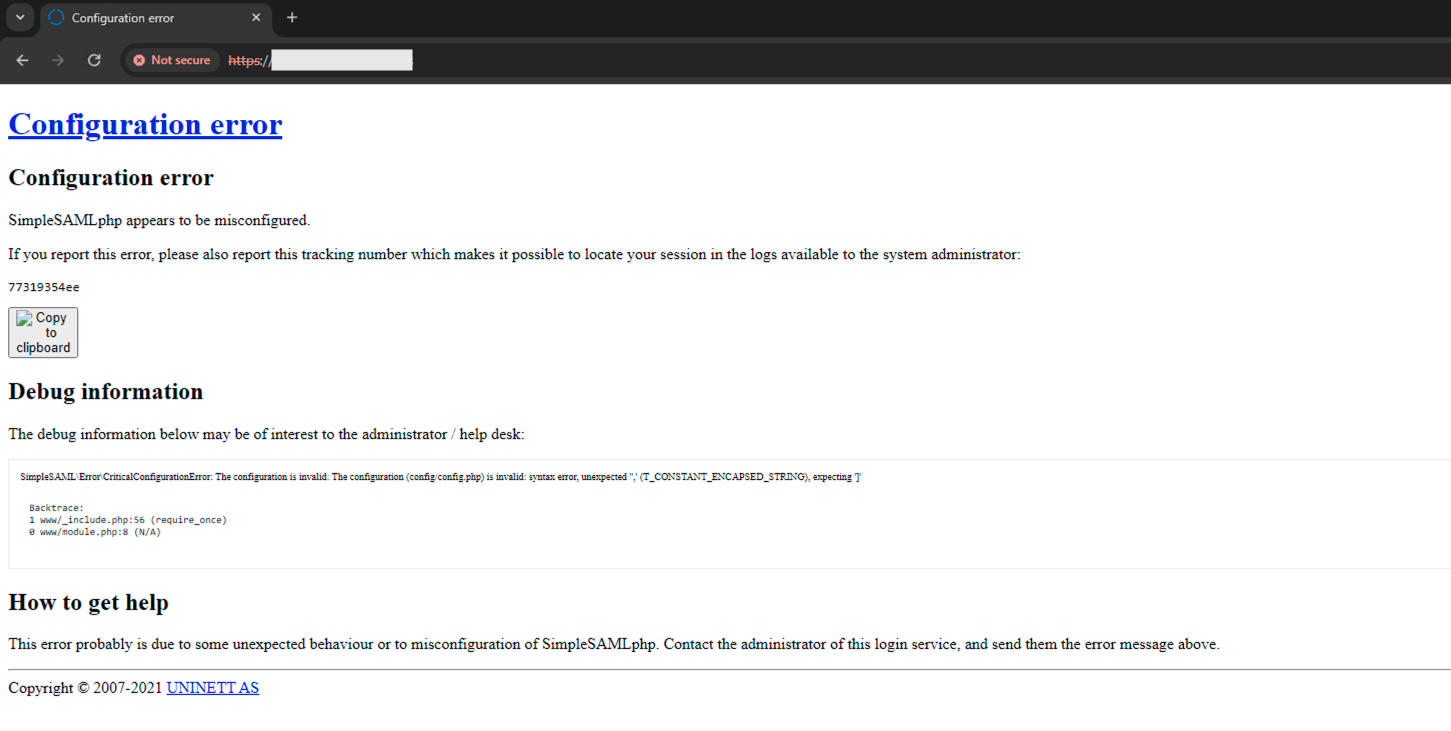1451x731 pixels.
Task: Click the loading favicon on the tab
Action: pyautogui.click(x=56, y=18)
